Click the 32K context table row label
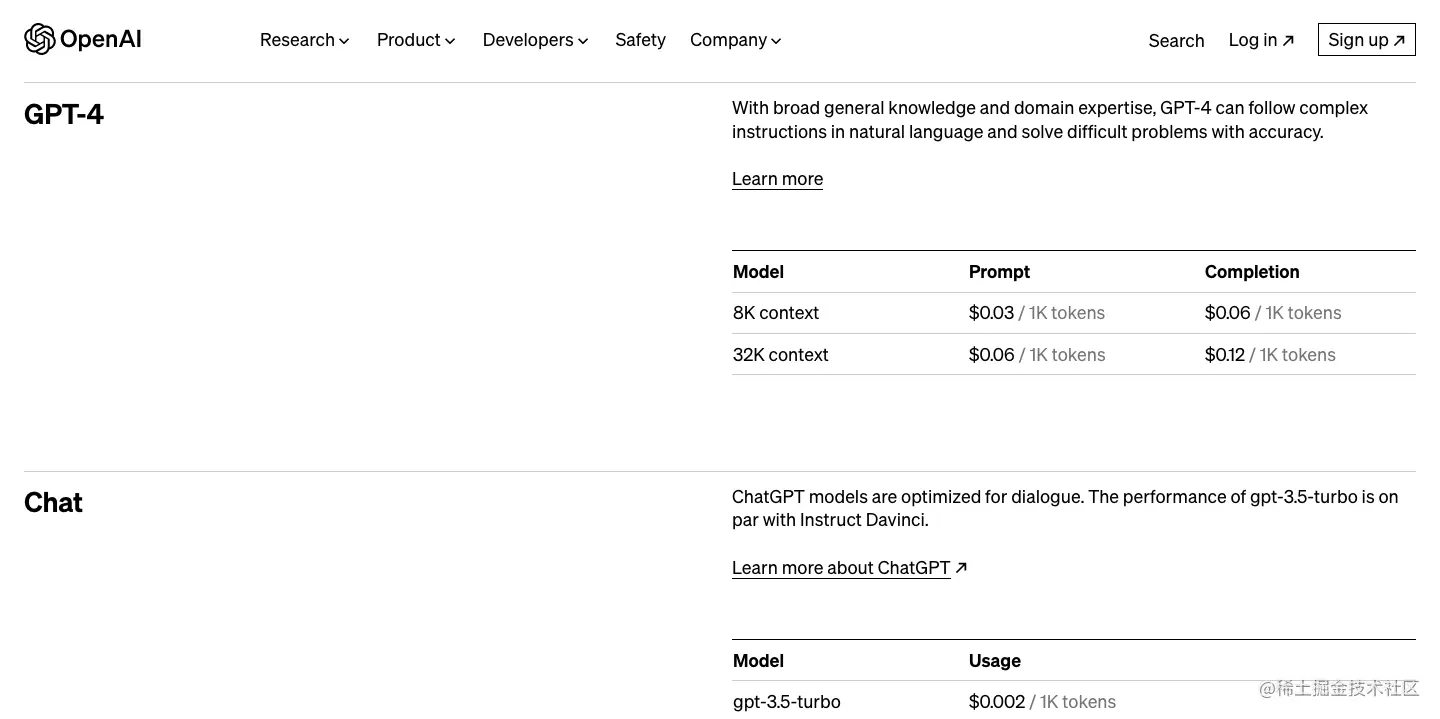Viewport: 1440px width, 719px height. click(781, 355)
